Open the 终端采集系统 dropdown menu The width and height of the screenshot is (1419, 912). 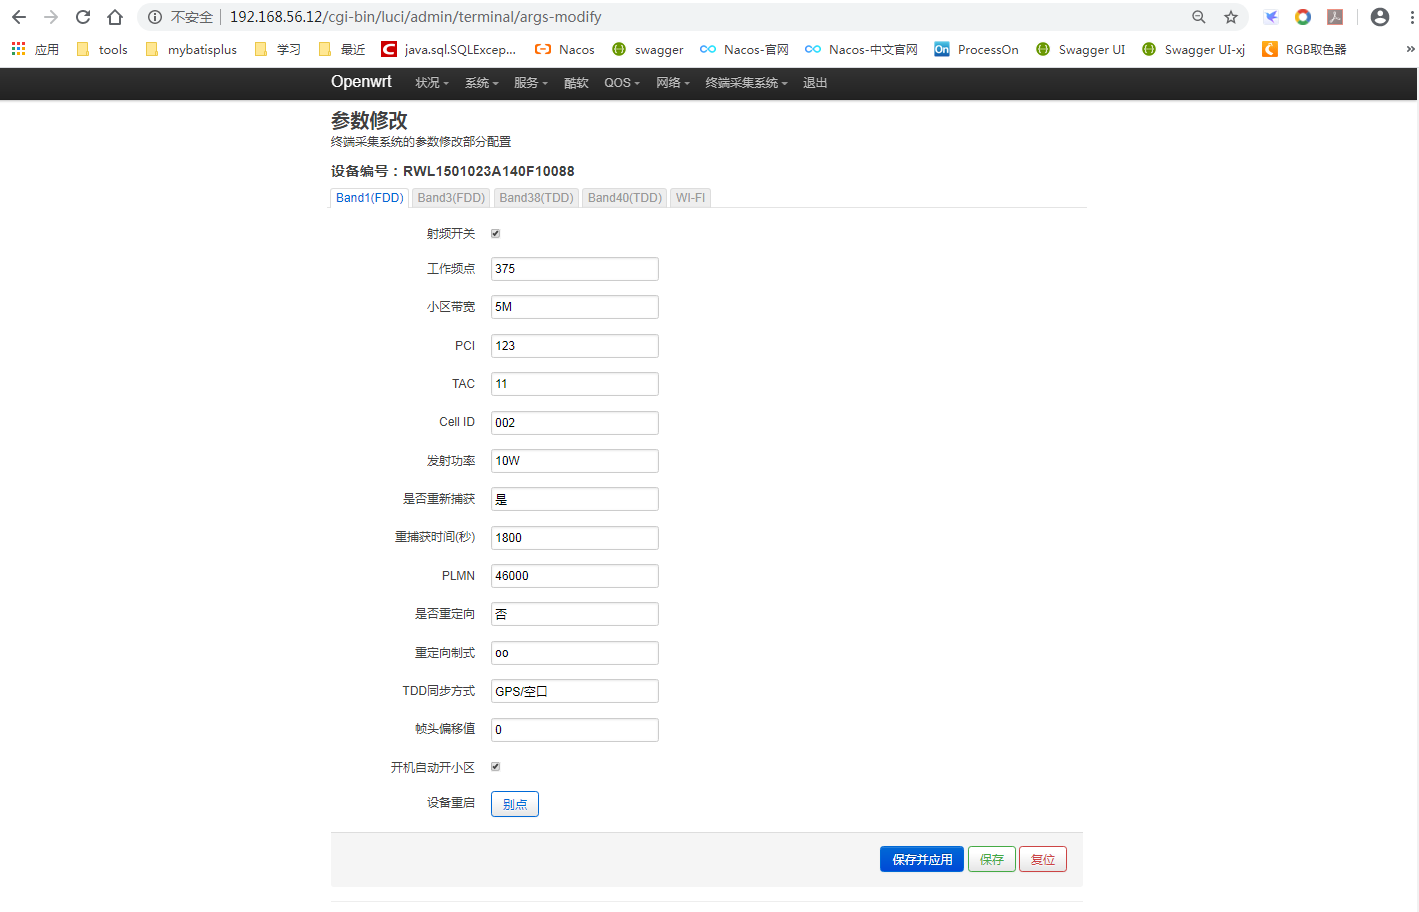744,83
